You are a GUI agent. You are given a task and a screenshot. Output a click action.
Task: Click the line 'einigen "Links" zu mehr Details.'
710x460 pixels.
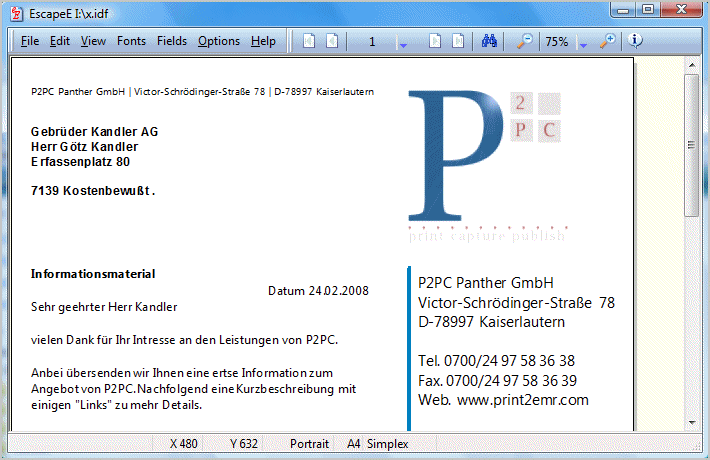click(x=116, y=405)
